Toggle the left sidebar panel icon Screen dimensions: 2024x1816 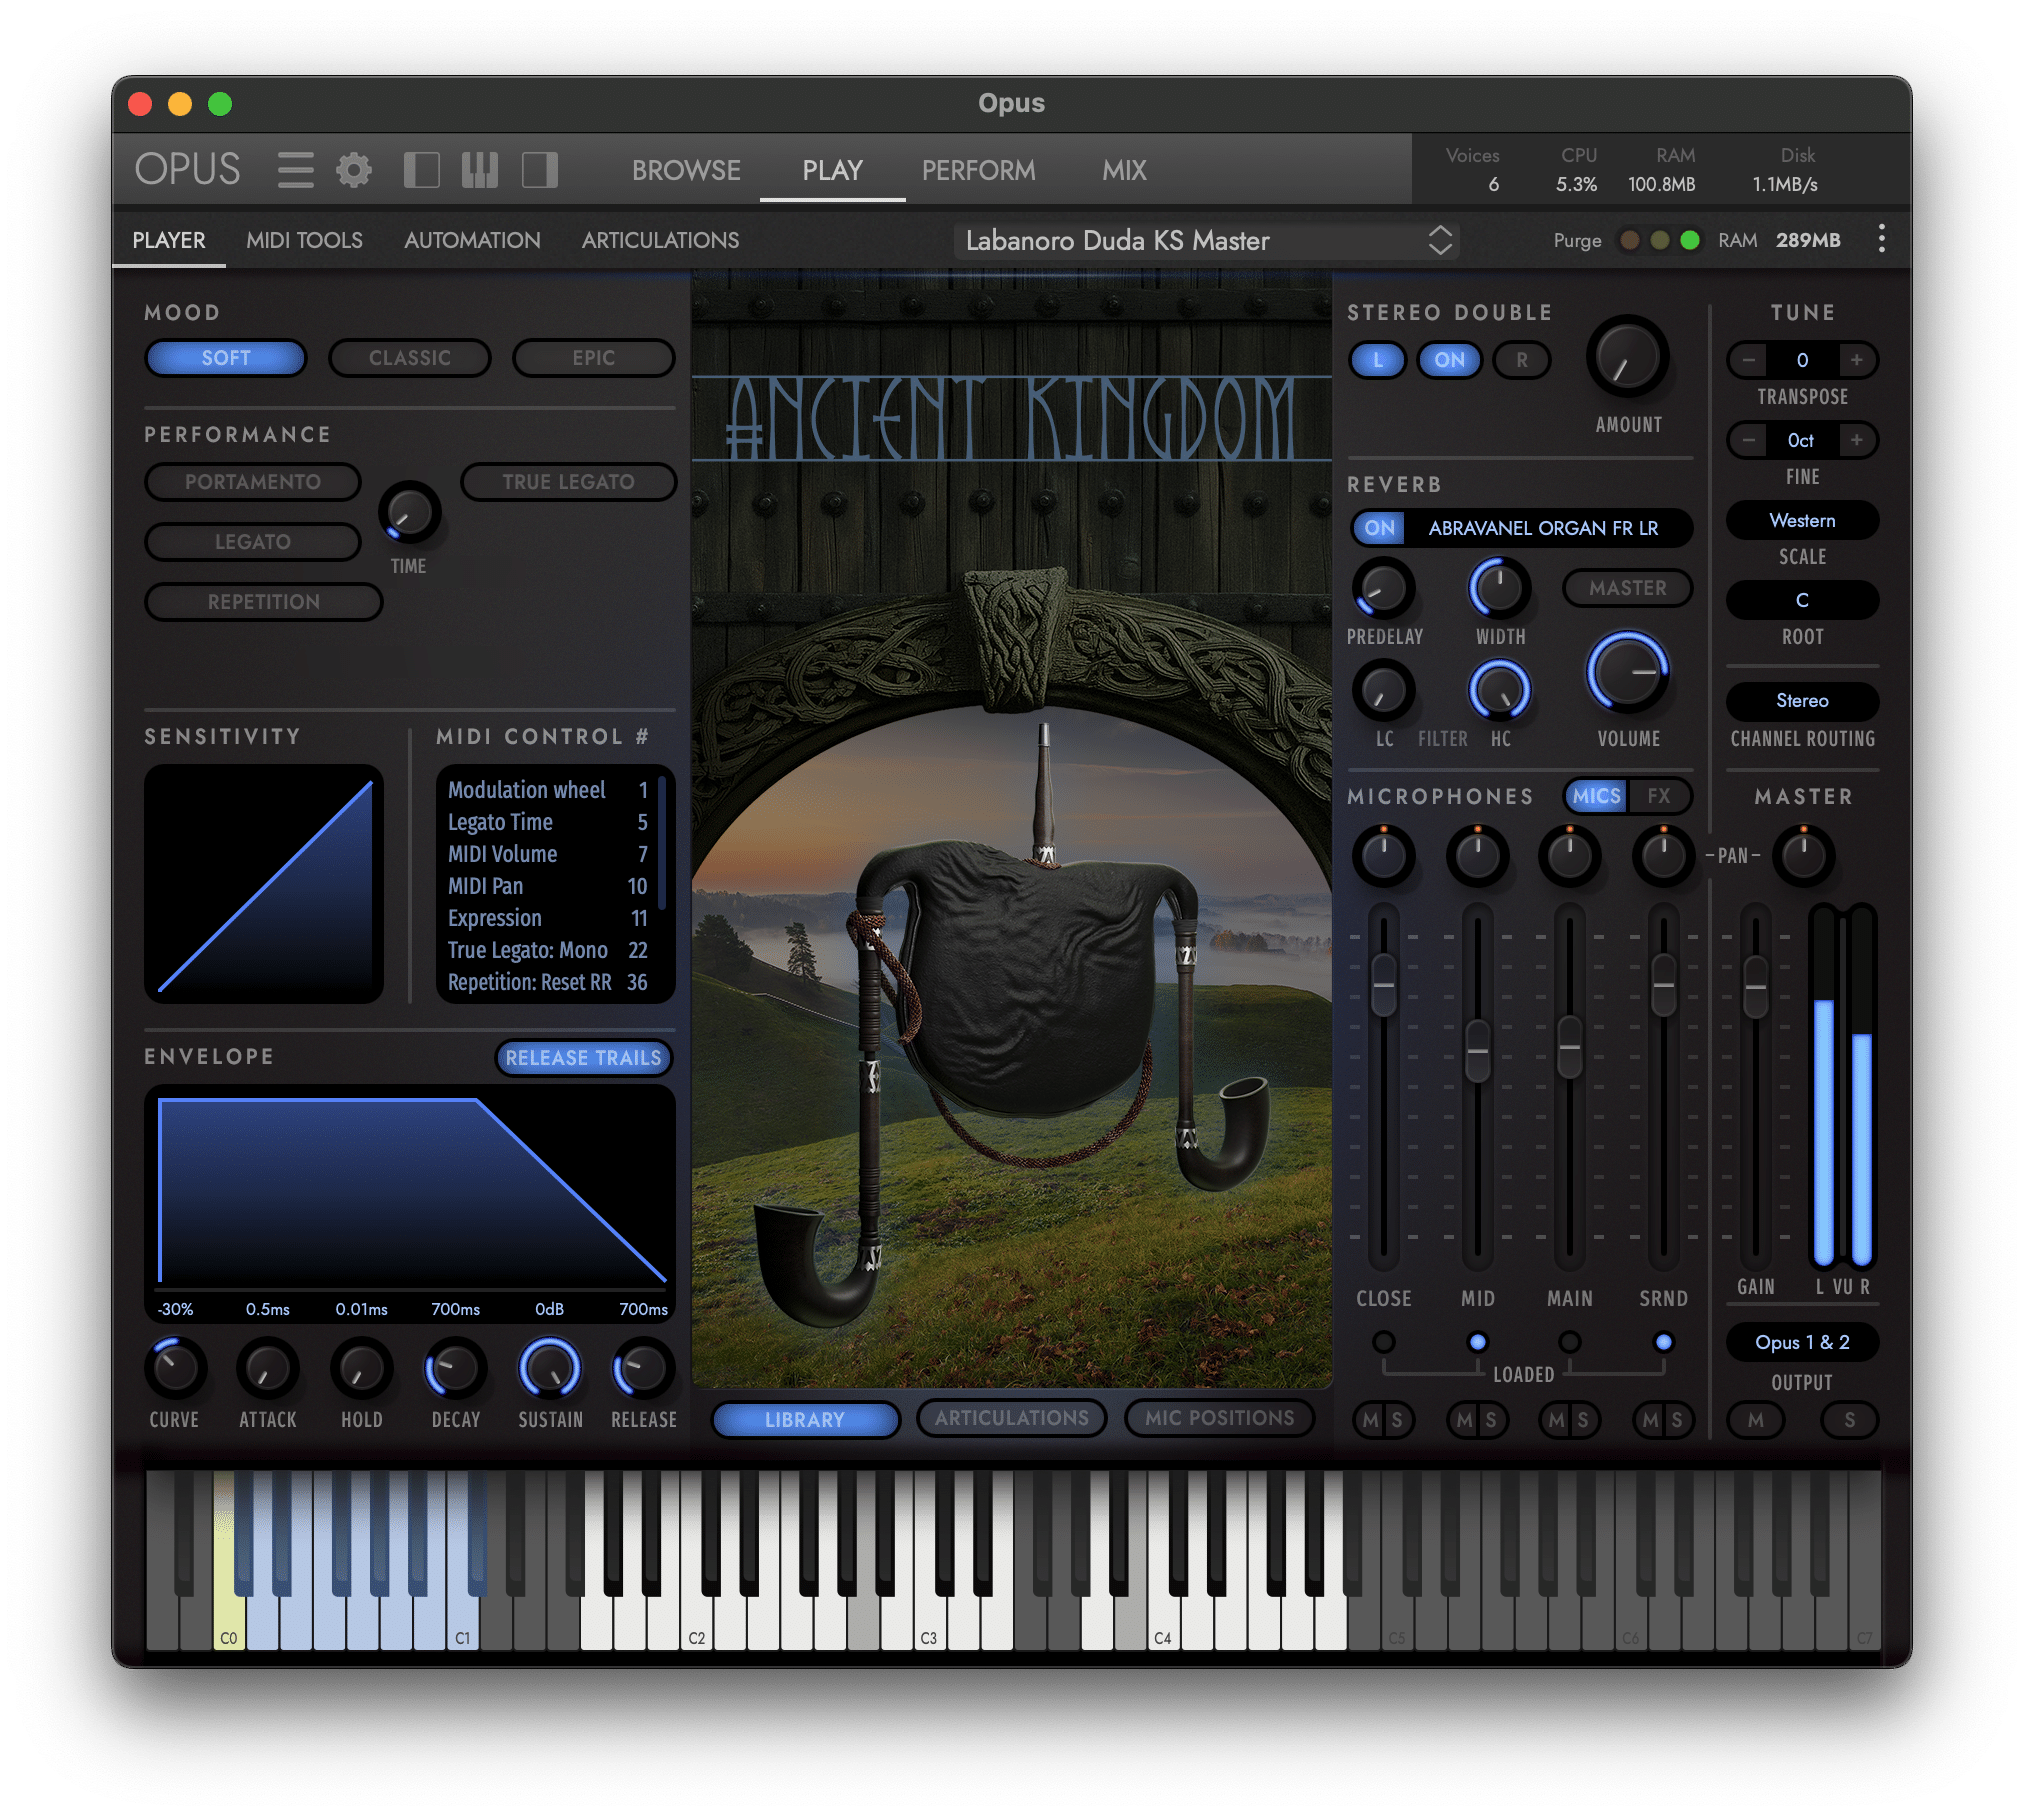[x=421, y=170]
